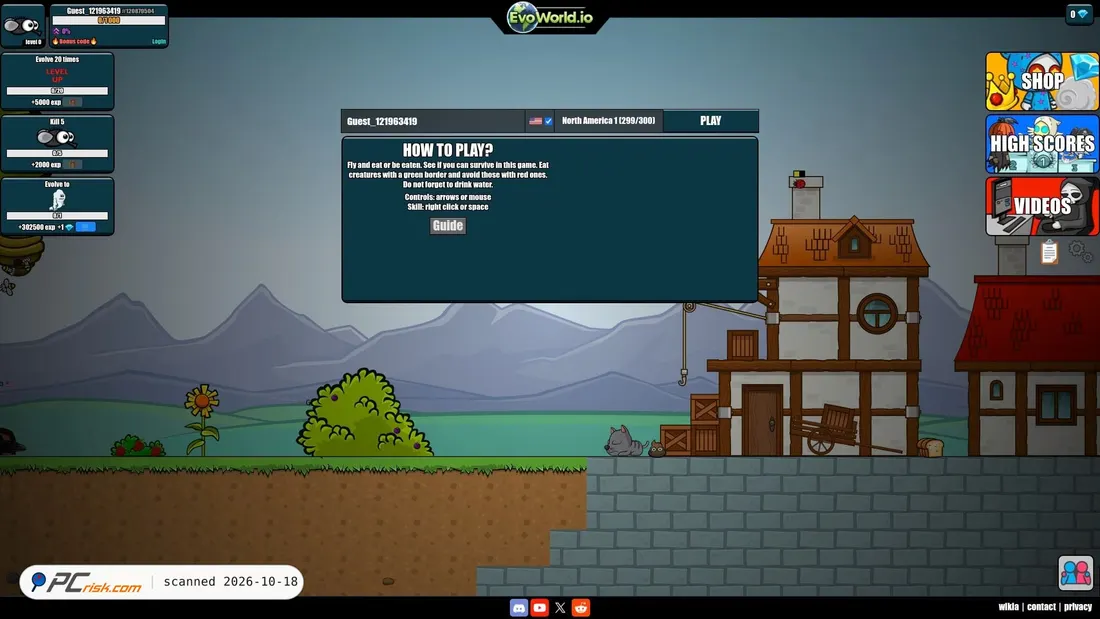The image size is (1100, 619).
Task: Toggle the checkbox beside the US flag
Action: click(x=549, y=121)
